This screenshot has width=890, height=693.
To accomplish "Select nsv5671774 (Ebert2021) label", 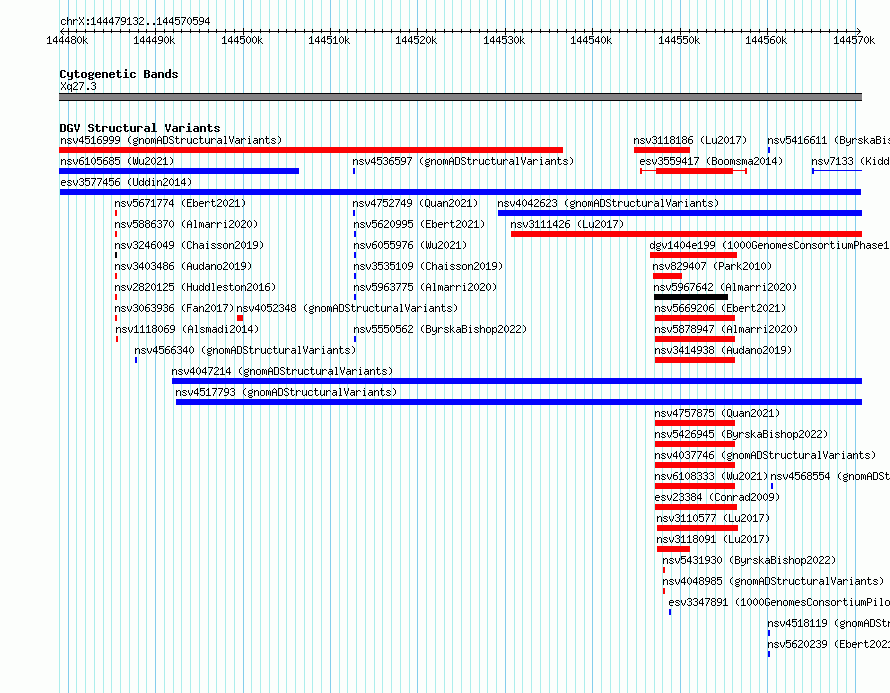I will click(180, 203).
